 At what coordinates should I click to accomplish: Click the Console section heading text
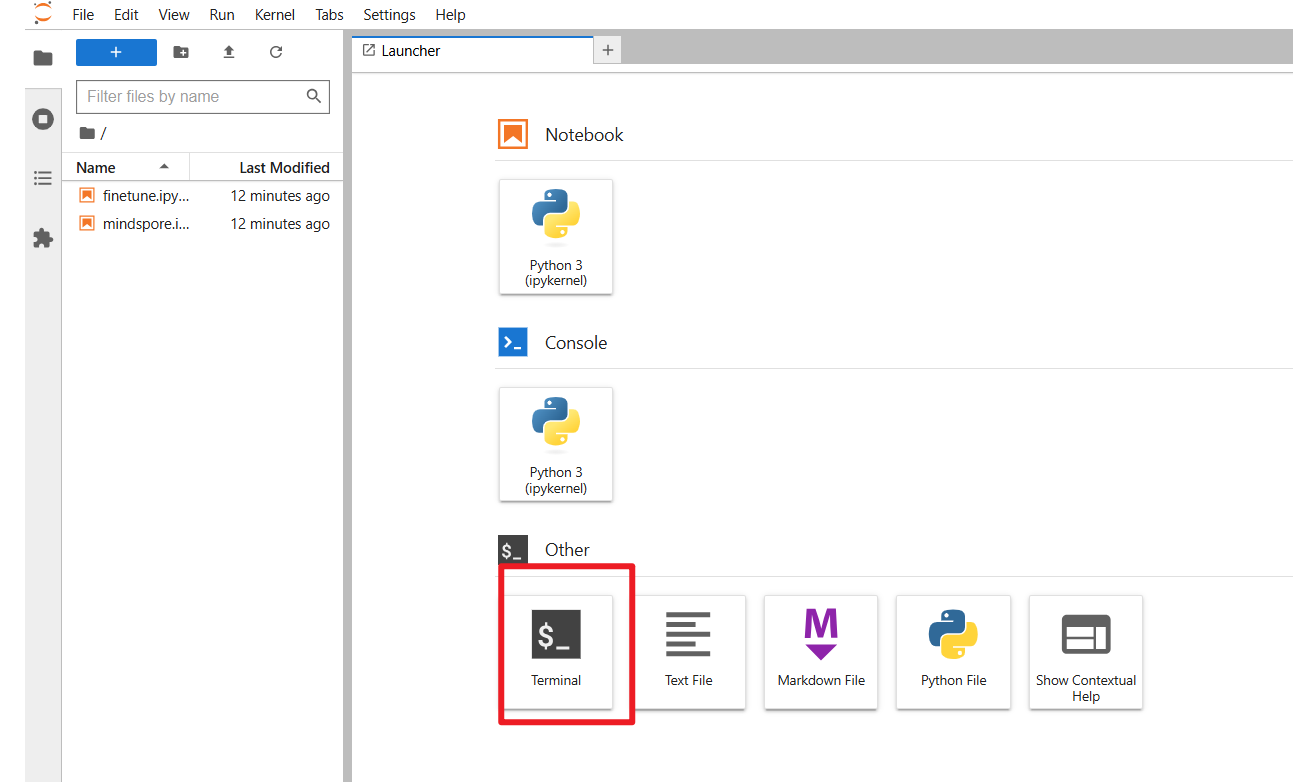[x=576, y=343]
